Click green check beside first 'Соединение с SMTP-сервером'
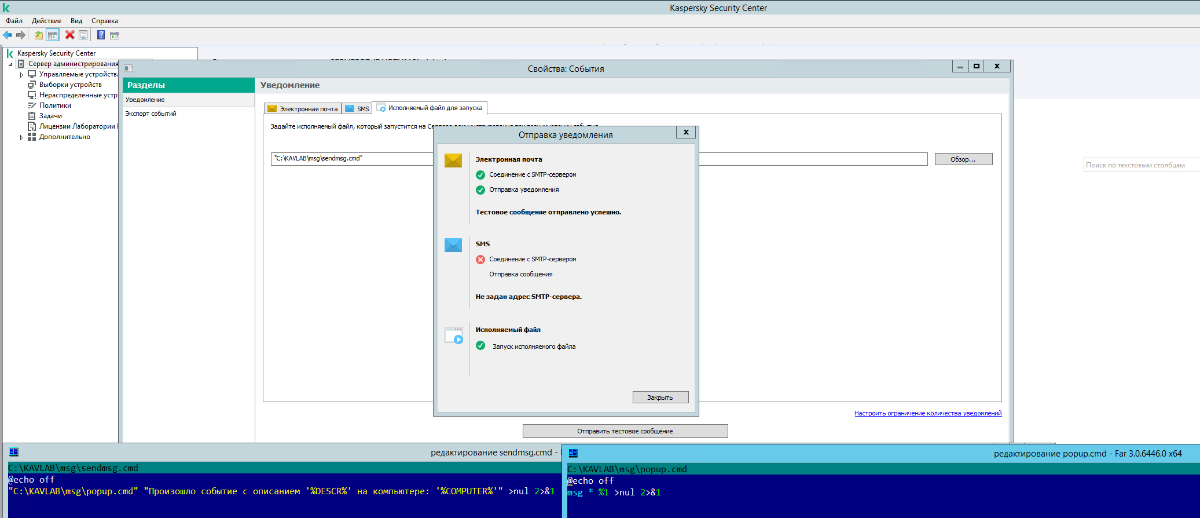This screenshot has width=1200, height=518. [x=480, y=174]
